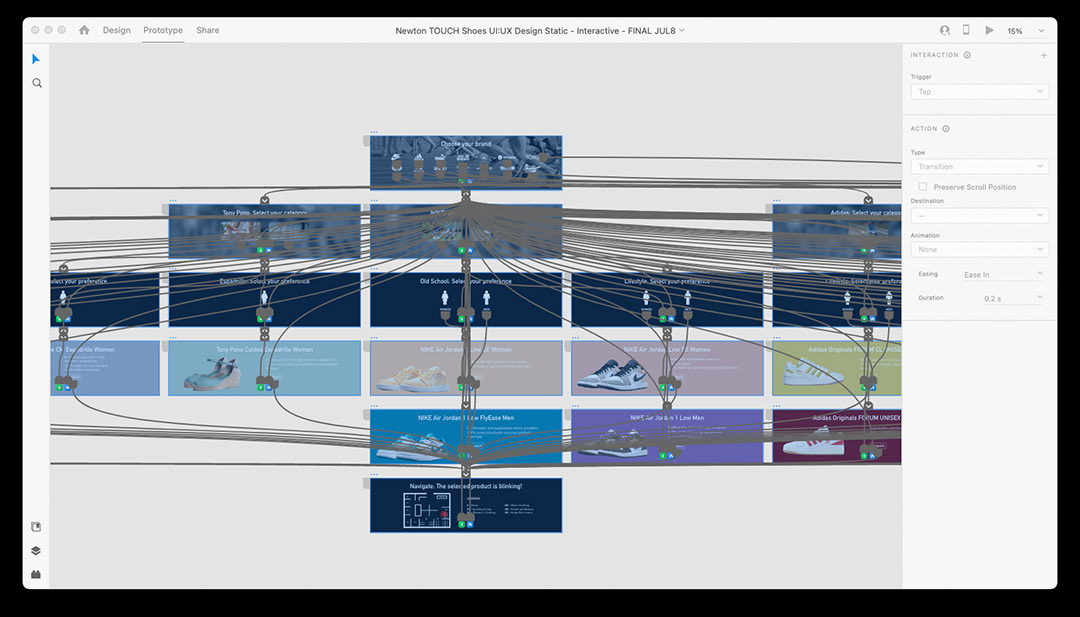Start Desktop Preview with play icon
Screen dimensions: 1080x617
coord(989,30)
